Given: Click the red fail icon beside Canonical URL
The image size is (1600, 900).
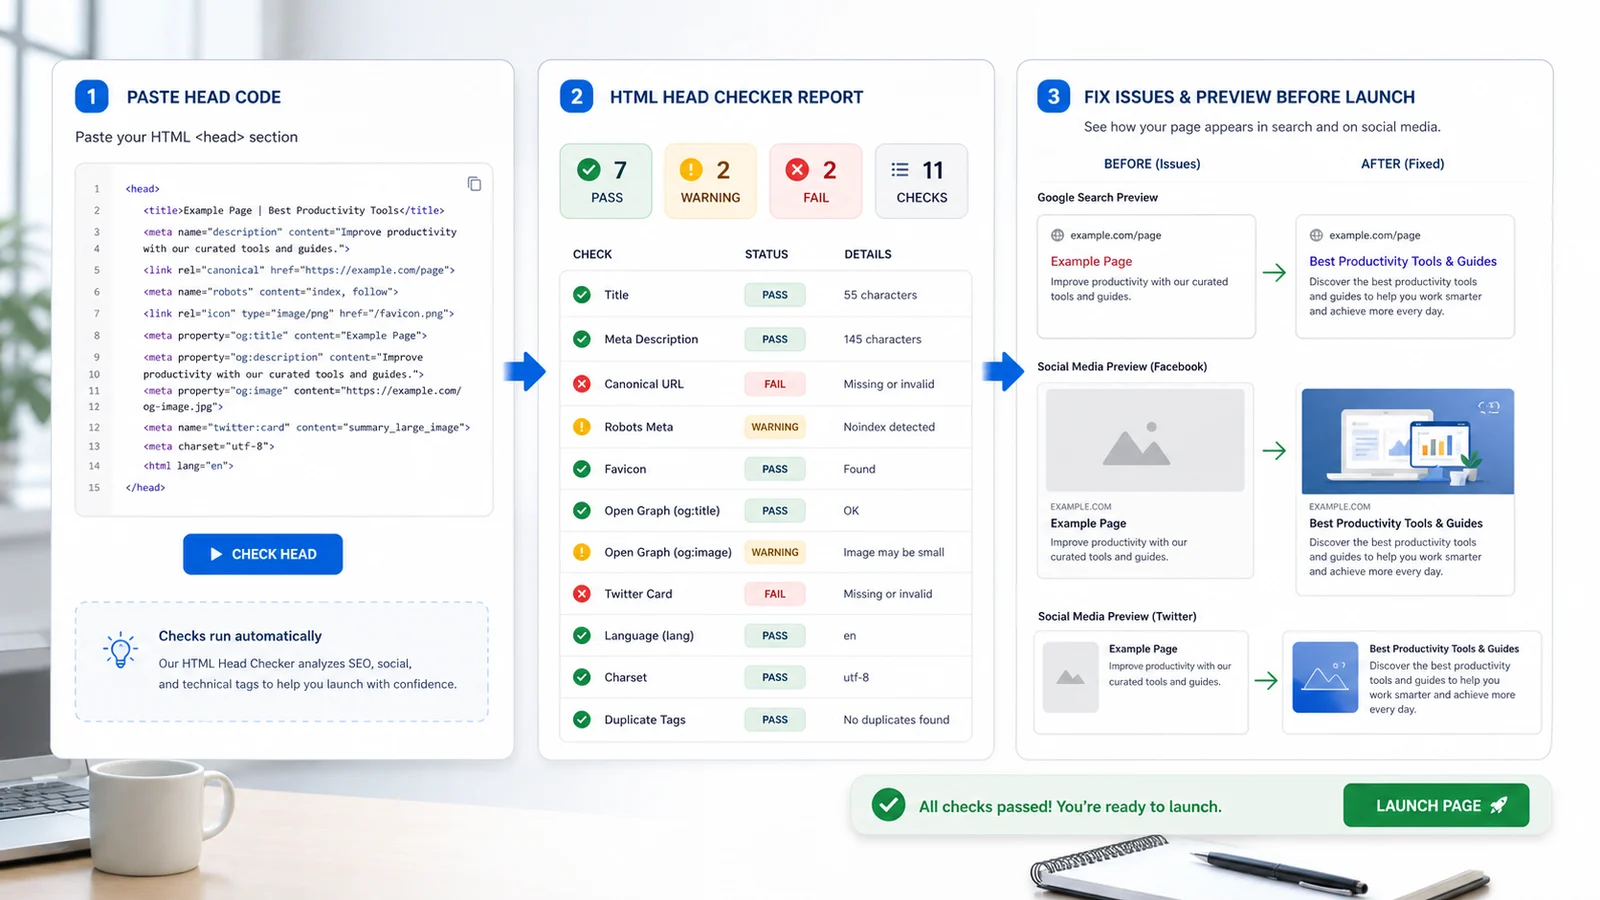Looking at the screenshot, I should [x=582, y=384].
